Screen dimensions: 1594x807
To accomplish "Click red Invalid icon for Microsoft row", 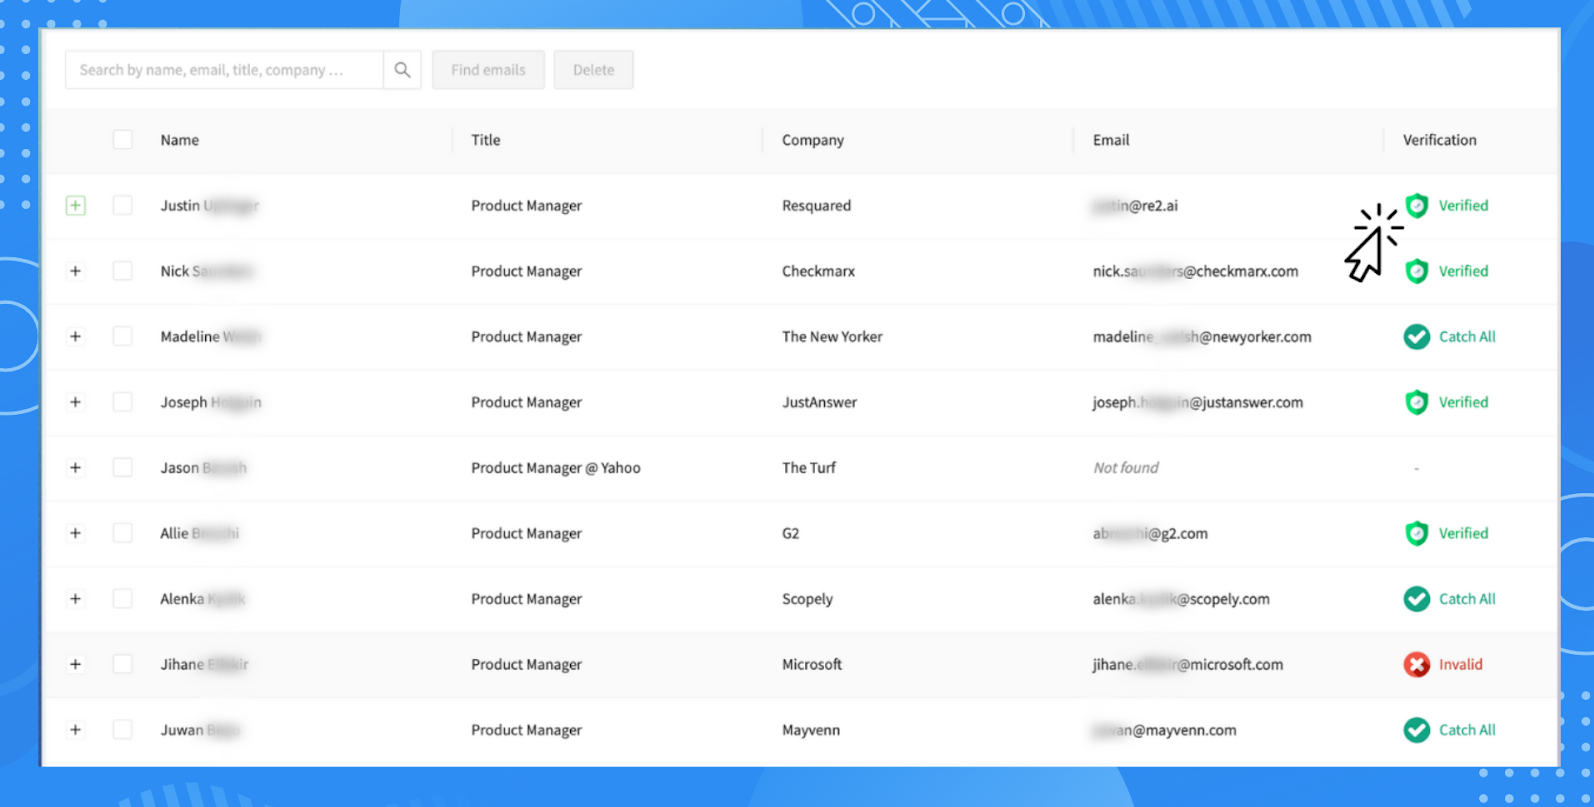I will pos(1416,664).
